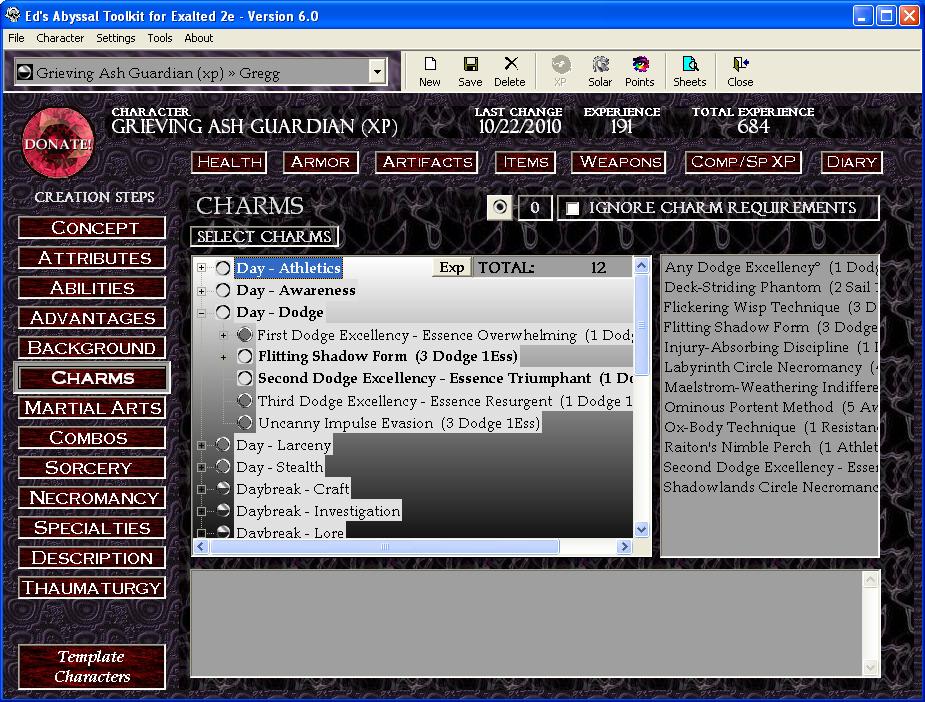This screenshot has height=702, width=925.
Task: Open the Character menu
Action: 60,38
